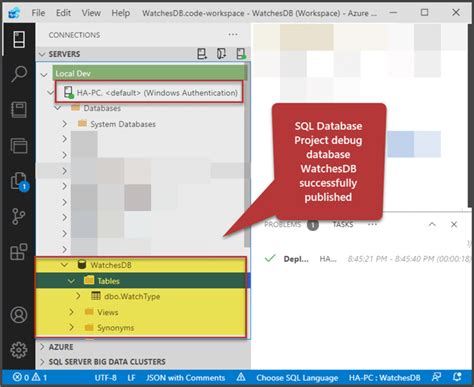Expand the Views folder
Screen dimensions: 474x387
71,312
